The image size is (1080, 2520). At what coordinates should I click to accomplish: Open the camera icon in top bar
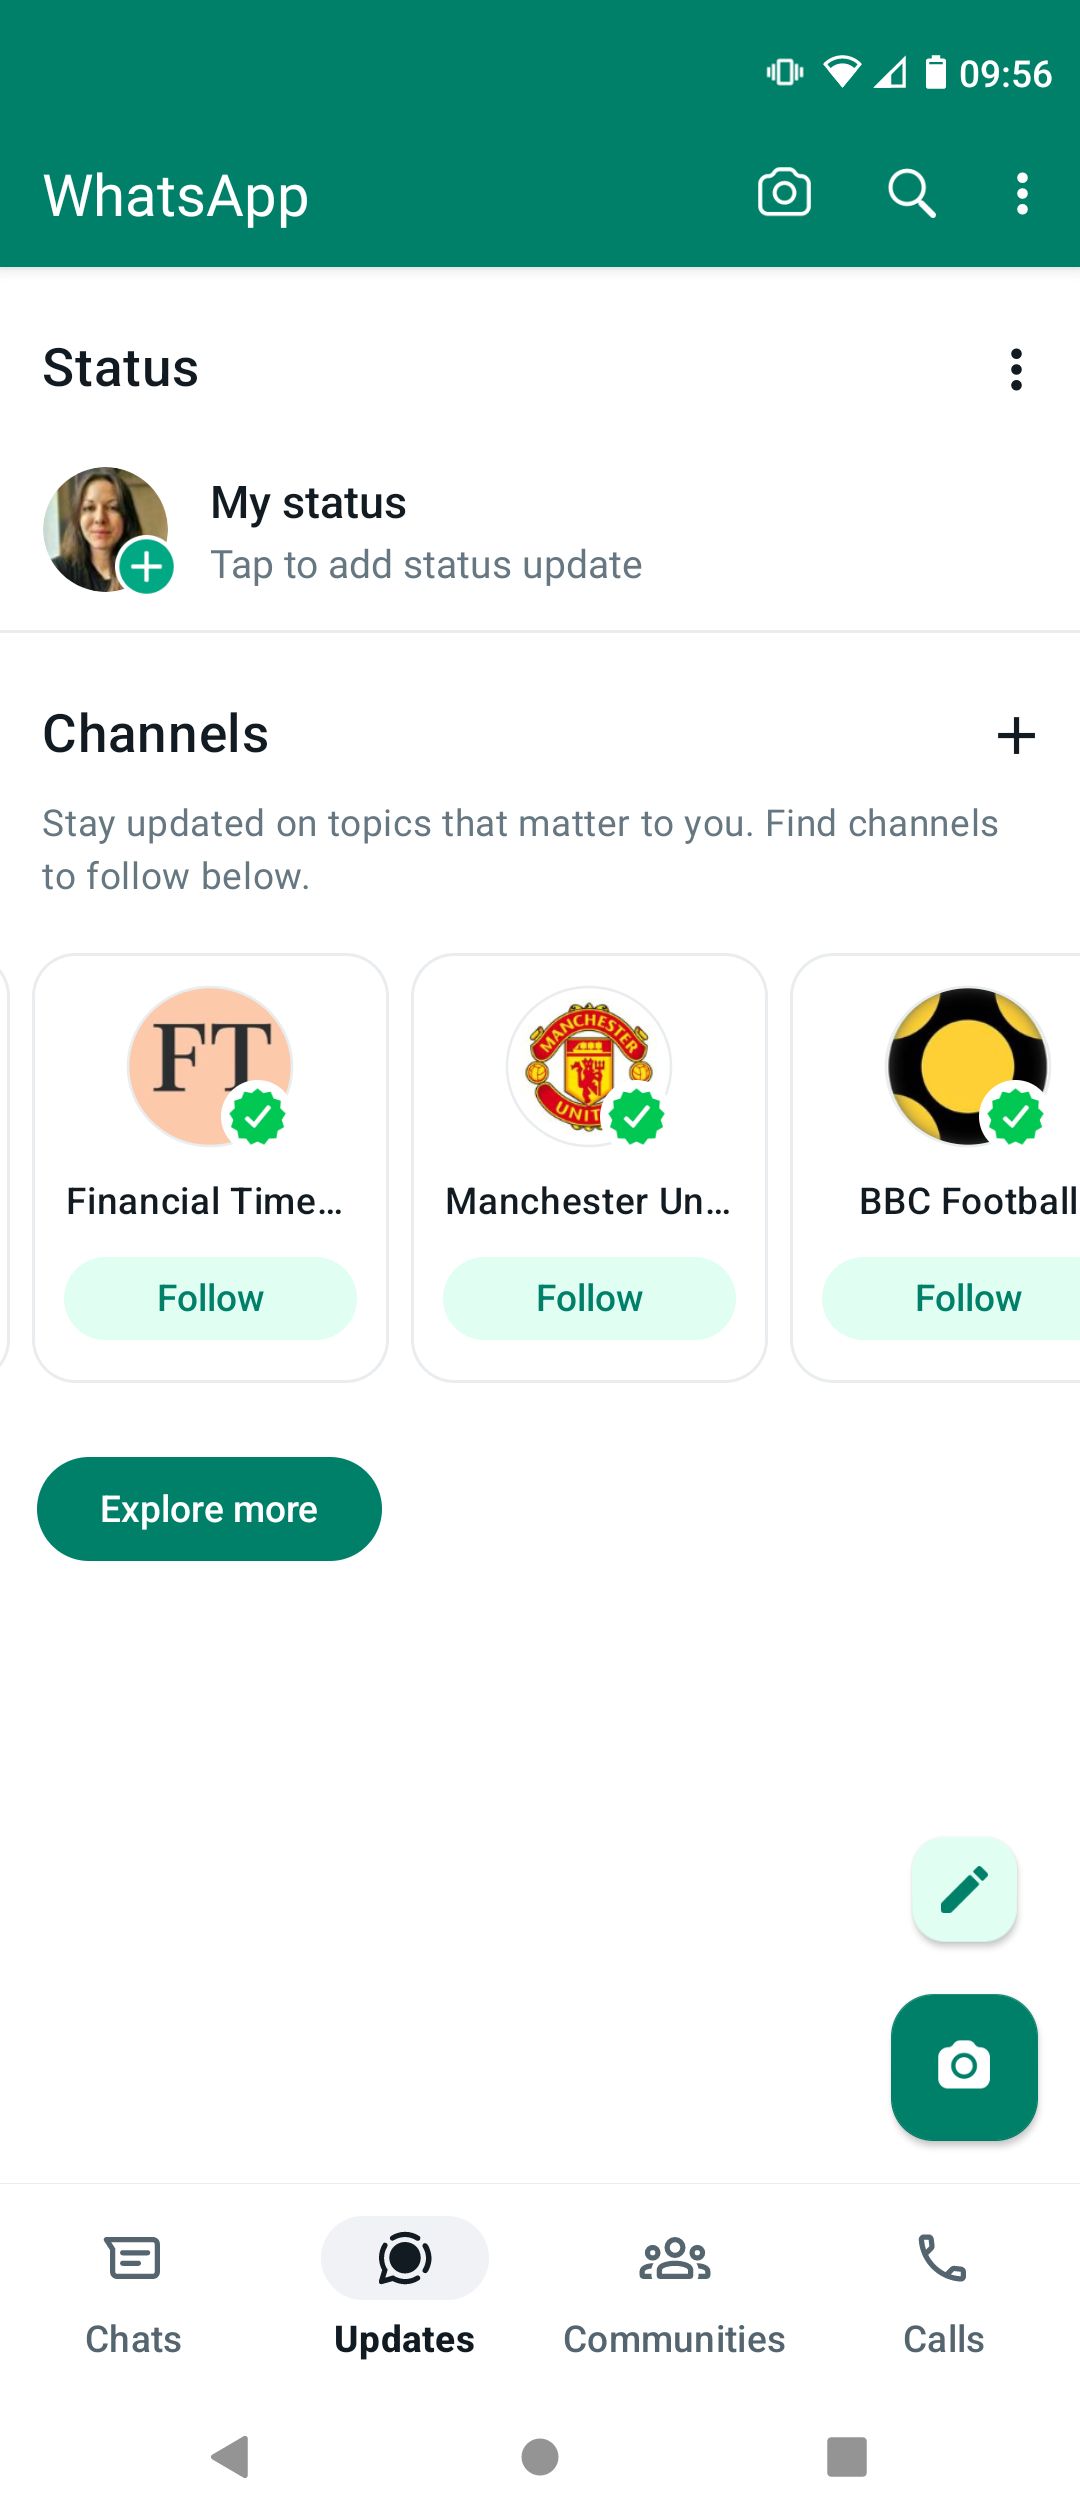click(x=784, y=192)
